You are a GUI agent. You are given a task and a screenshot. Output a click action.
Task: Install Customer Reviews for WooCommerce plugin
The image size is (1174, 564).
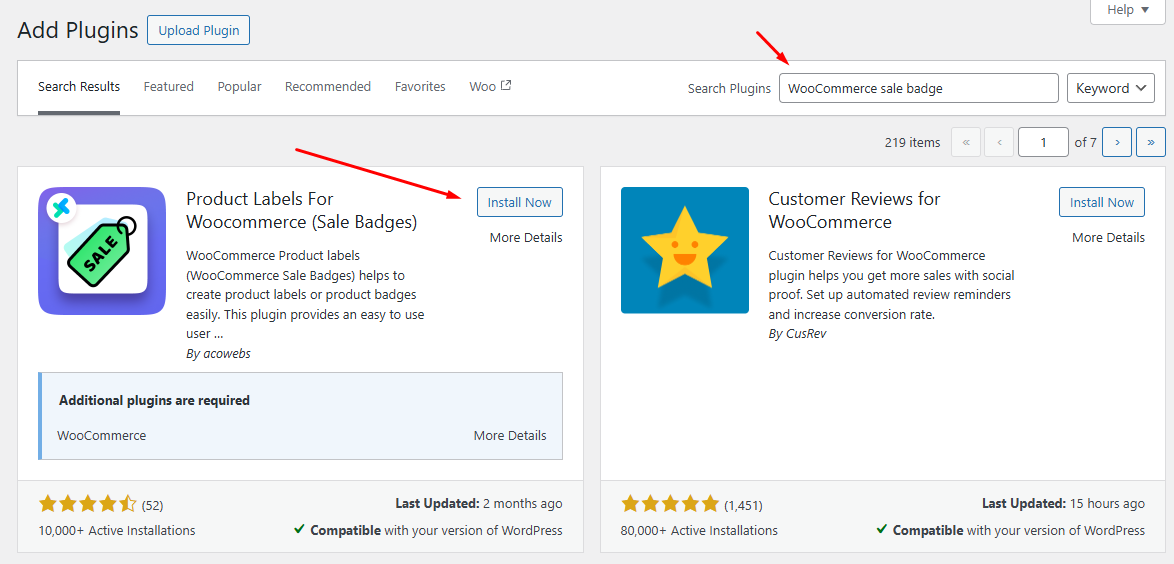(1102, 202)
